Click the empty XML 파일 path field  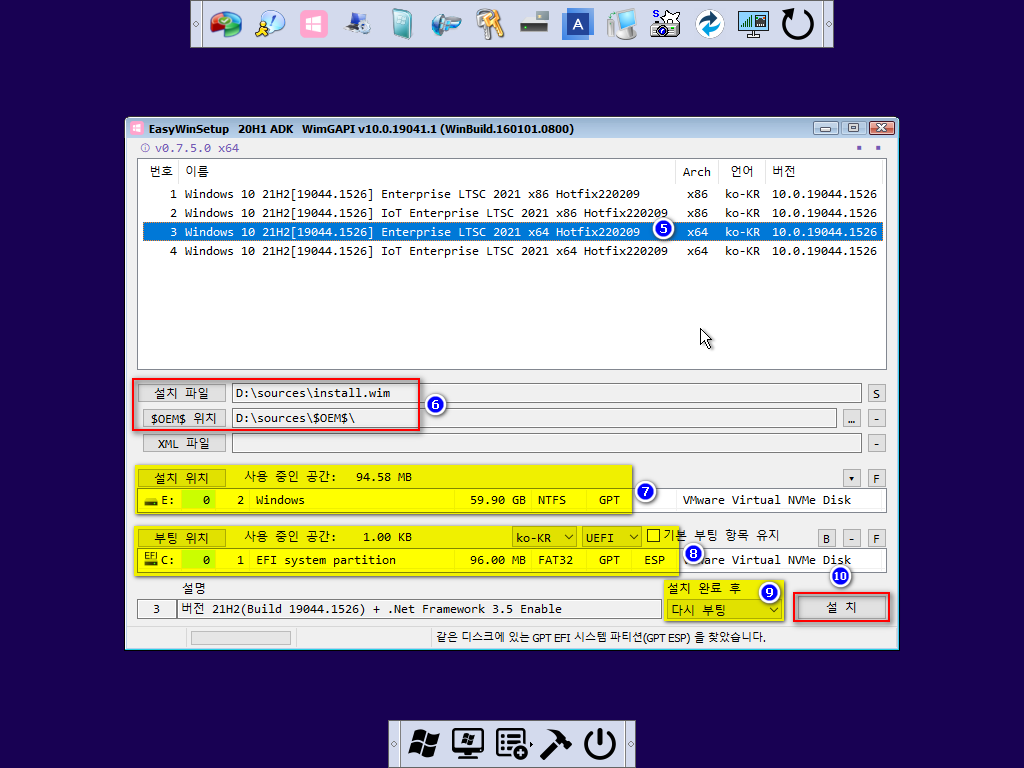click(547, 443)
